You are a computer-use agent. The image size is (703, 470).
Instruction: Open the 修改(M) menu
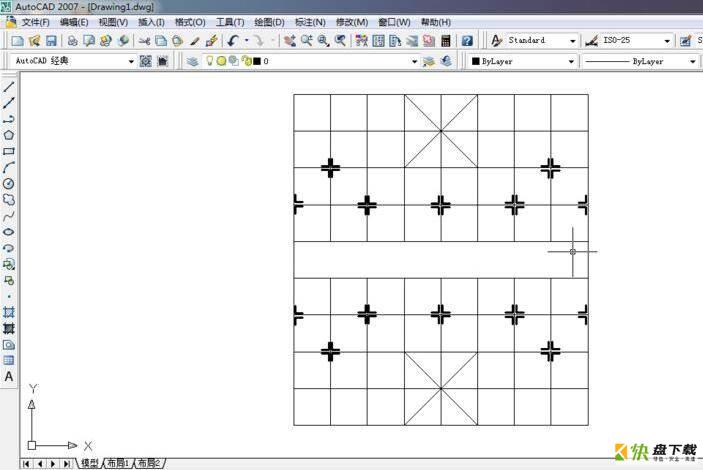352,22
